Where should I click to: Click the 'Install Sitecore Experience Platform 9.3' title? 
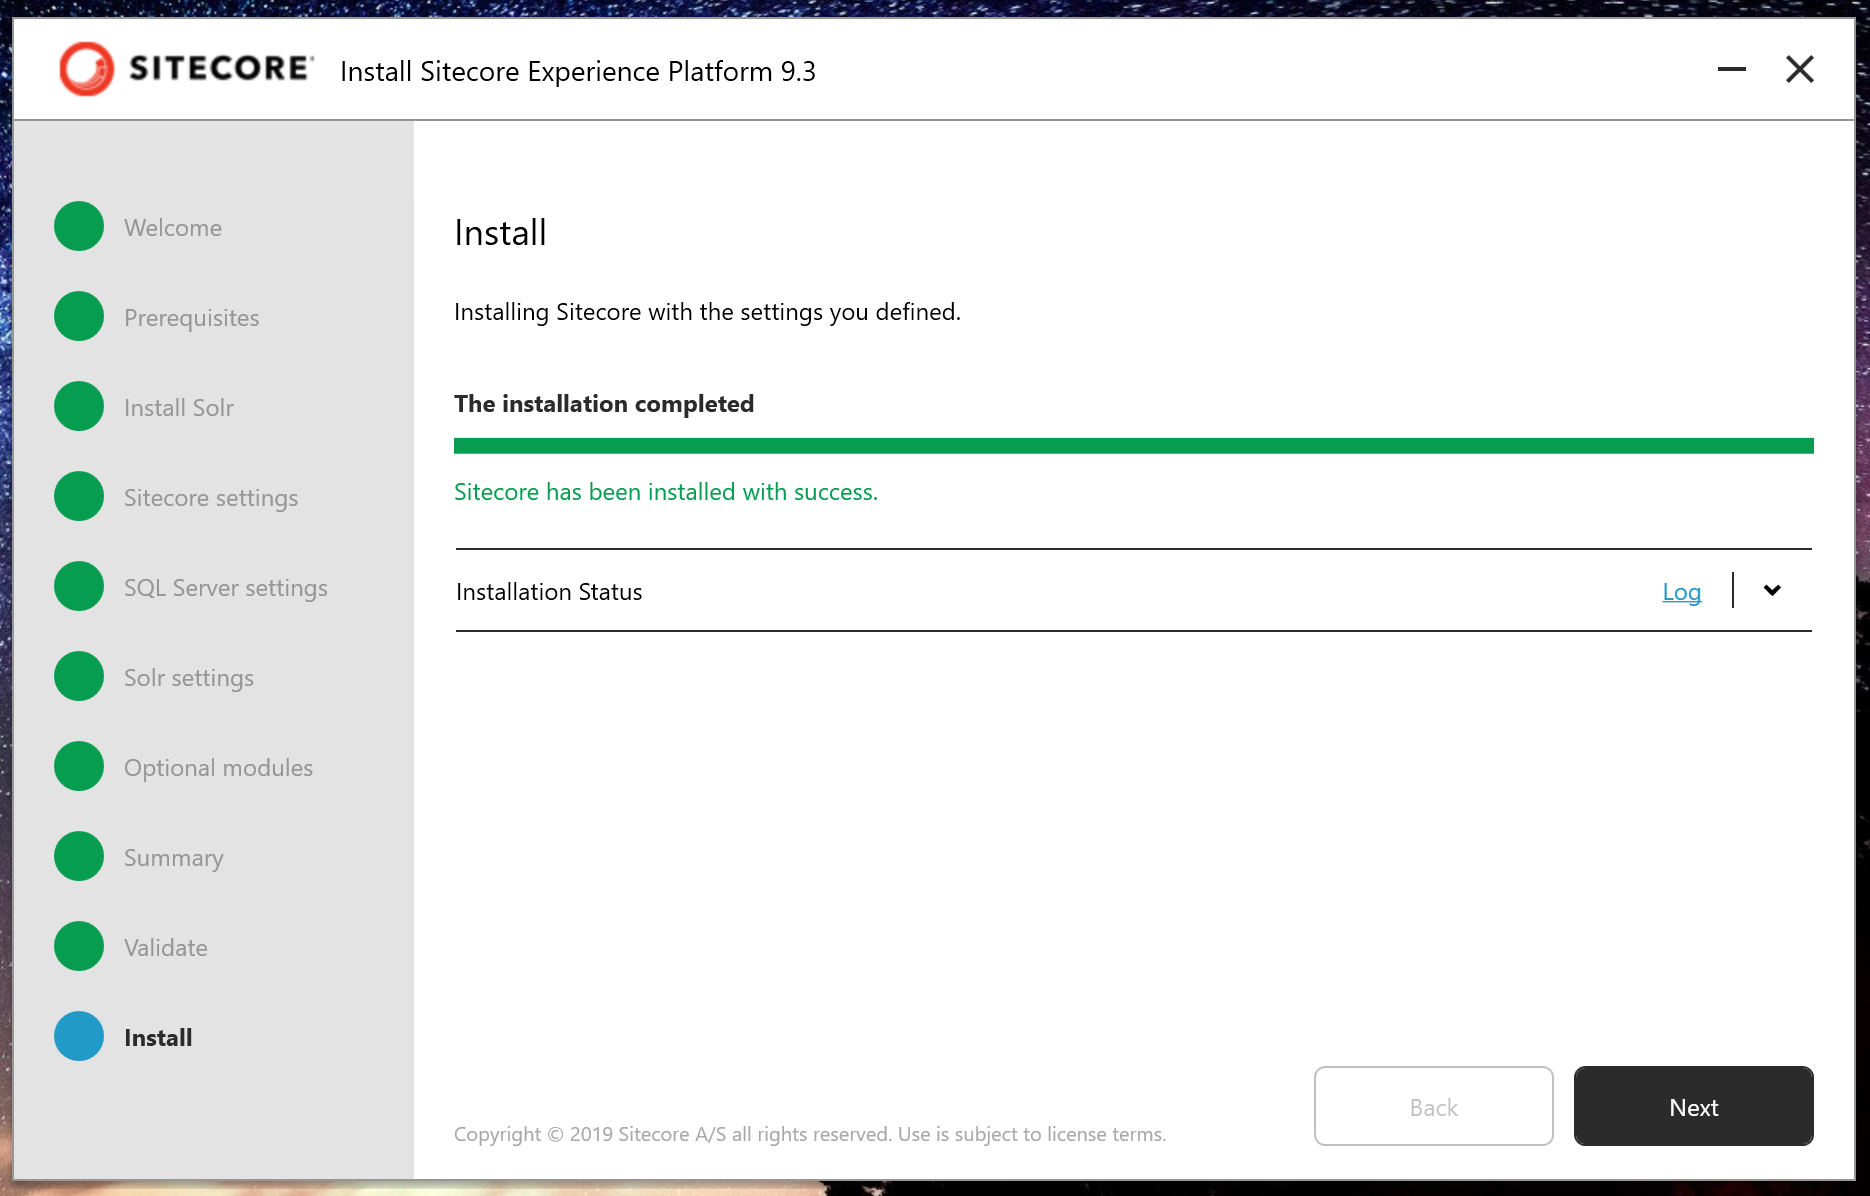tap(578, 72)
